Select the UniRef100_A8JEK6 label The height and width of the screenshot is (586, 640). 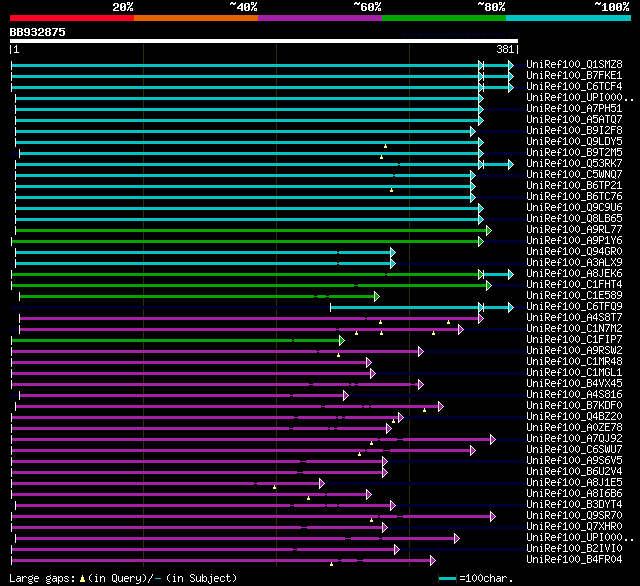click(574, 273)
